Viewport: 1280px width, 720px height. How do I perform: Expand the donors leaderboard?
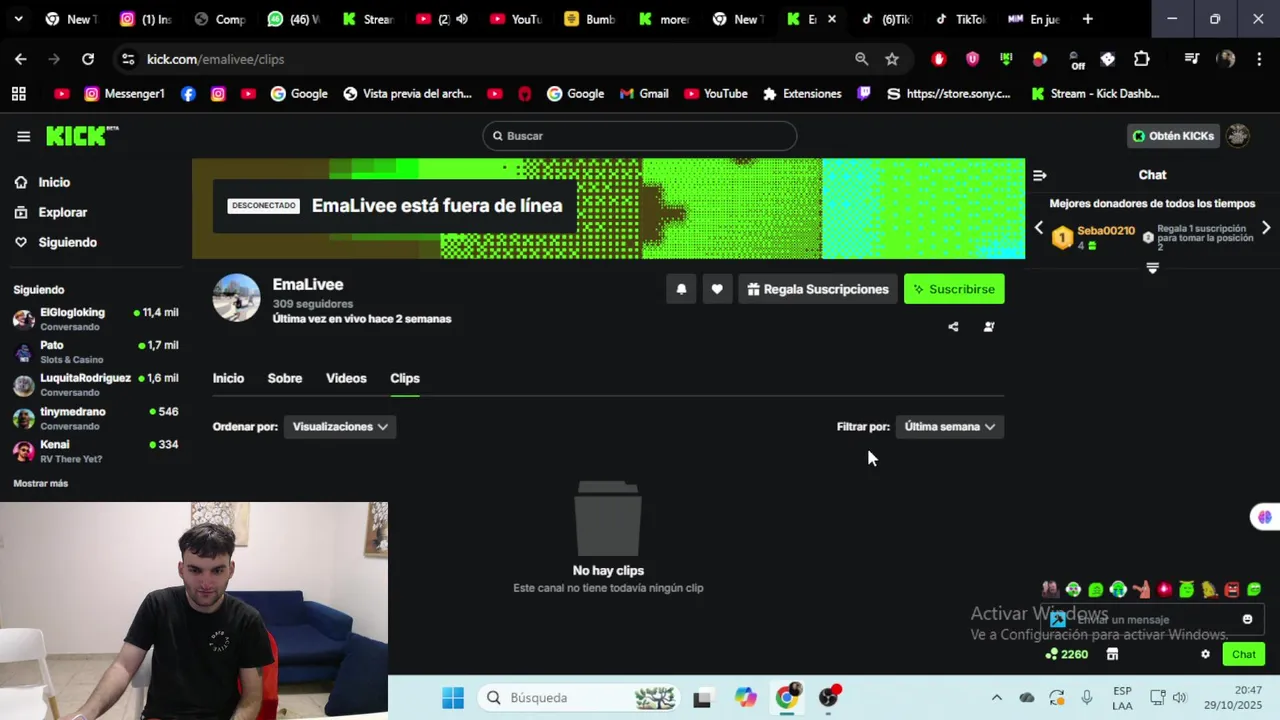[x=1152, y=268]
